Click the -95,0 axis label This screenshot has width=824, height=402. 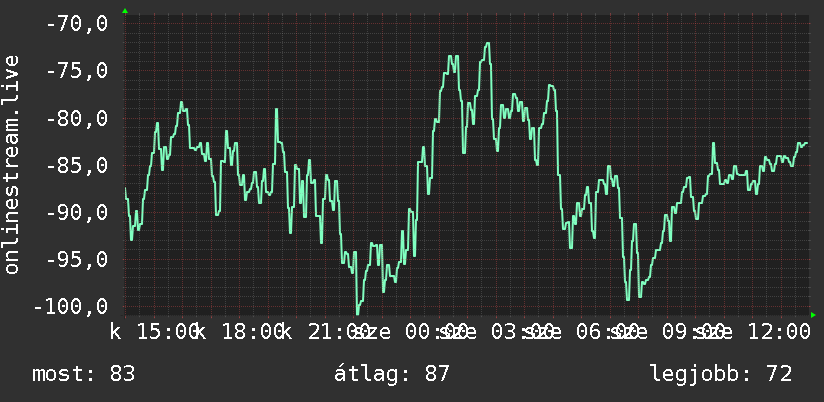pyautogui.click(x=77, y=260)
